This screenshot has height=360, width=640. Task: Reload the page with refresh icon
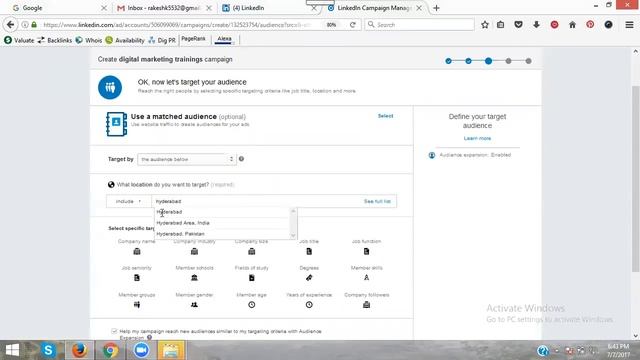click(353, 24)
